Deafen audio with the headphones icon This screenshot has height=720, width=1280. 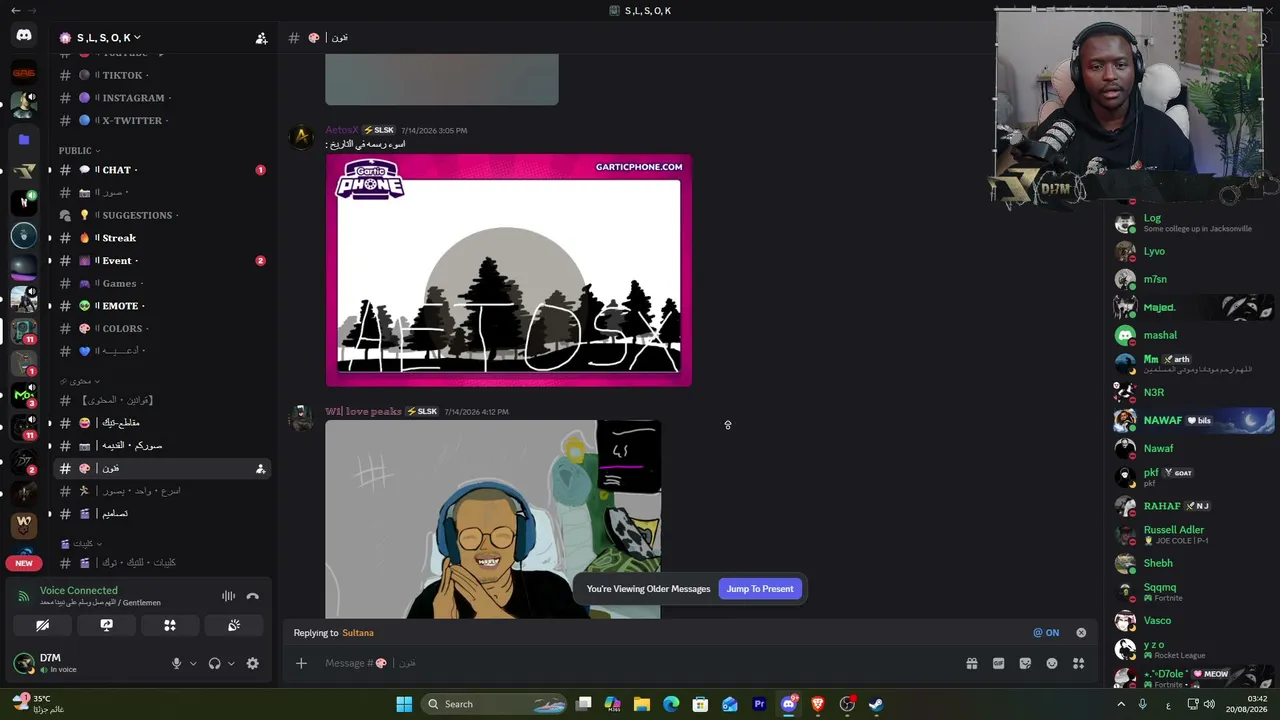click(214, 663)
